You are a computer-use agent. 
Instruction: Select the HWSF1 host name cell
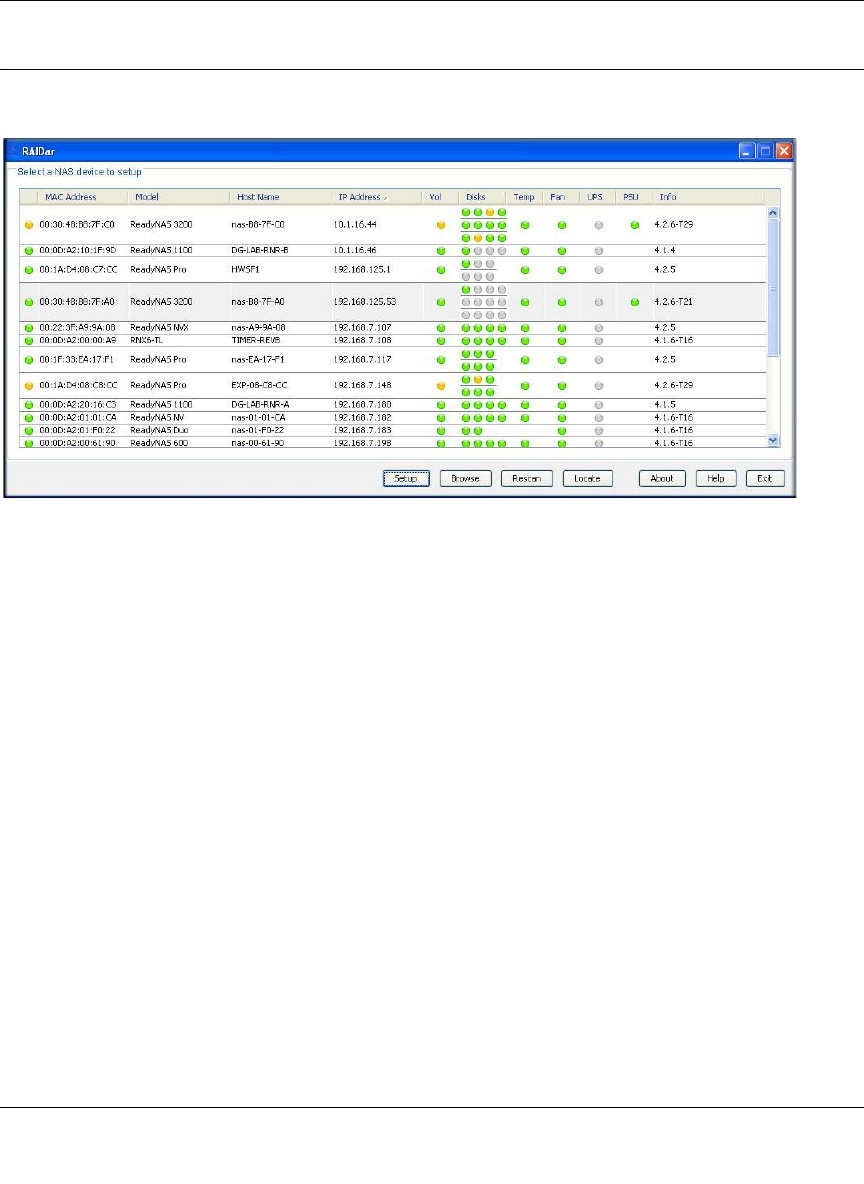click(x=245, y=270)
